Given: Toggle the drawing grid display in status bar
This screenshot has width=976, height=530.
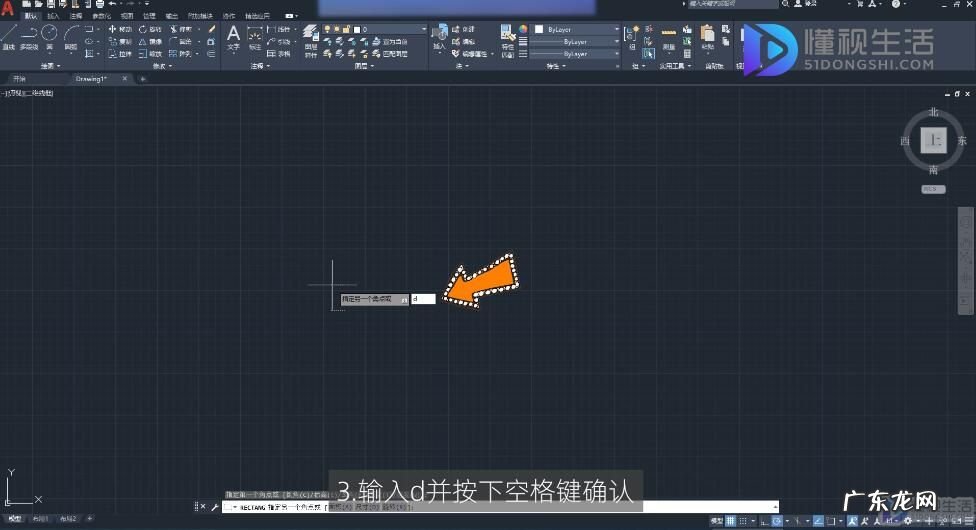Looking at the screenshot, I should point(731,521).
